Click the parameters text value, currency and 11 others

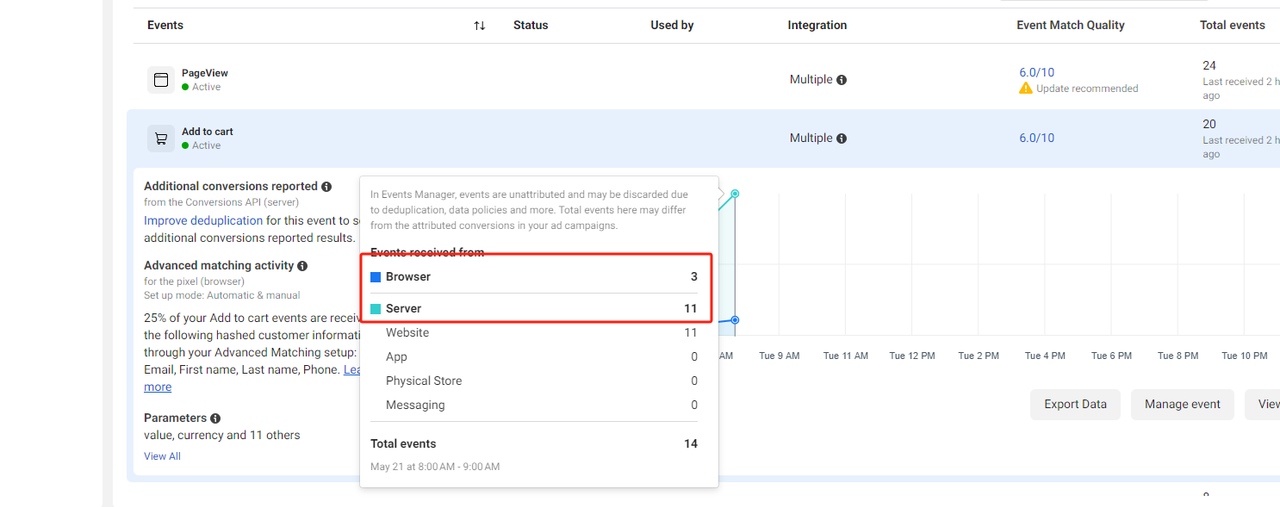(222, 435)
